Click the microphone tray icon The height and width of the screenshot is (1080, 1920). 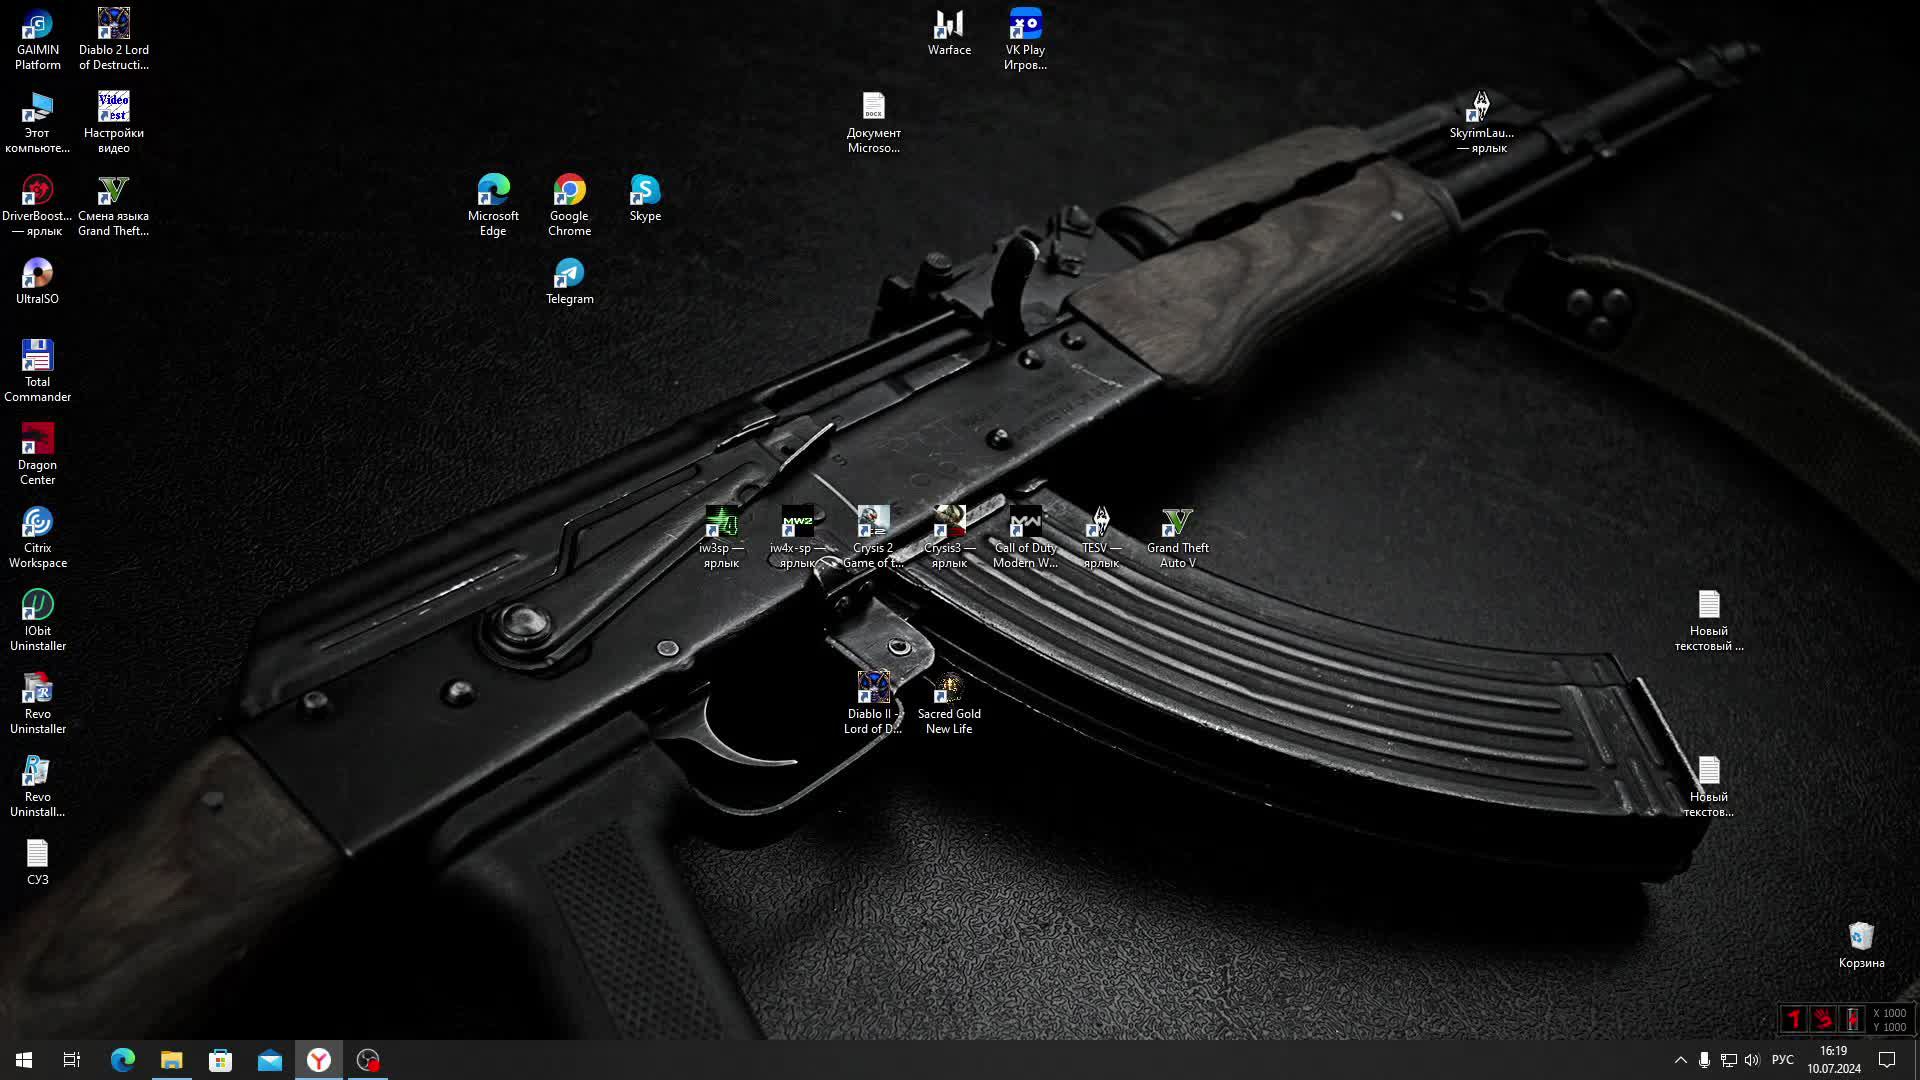1704,1060
